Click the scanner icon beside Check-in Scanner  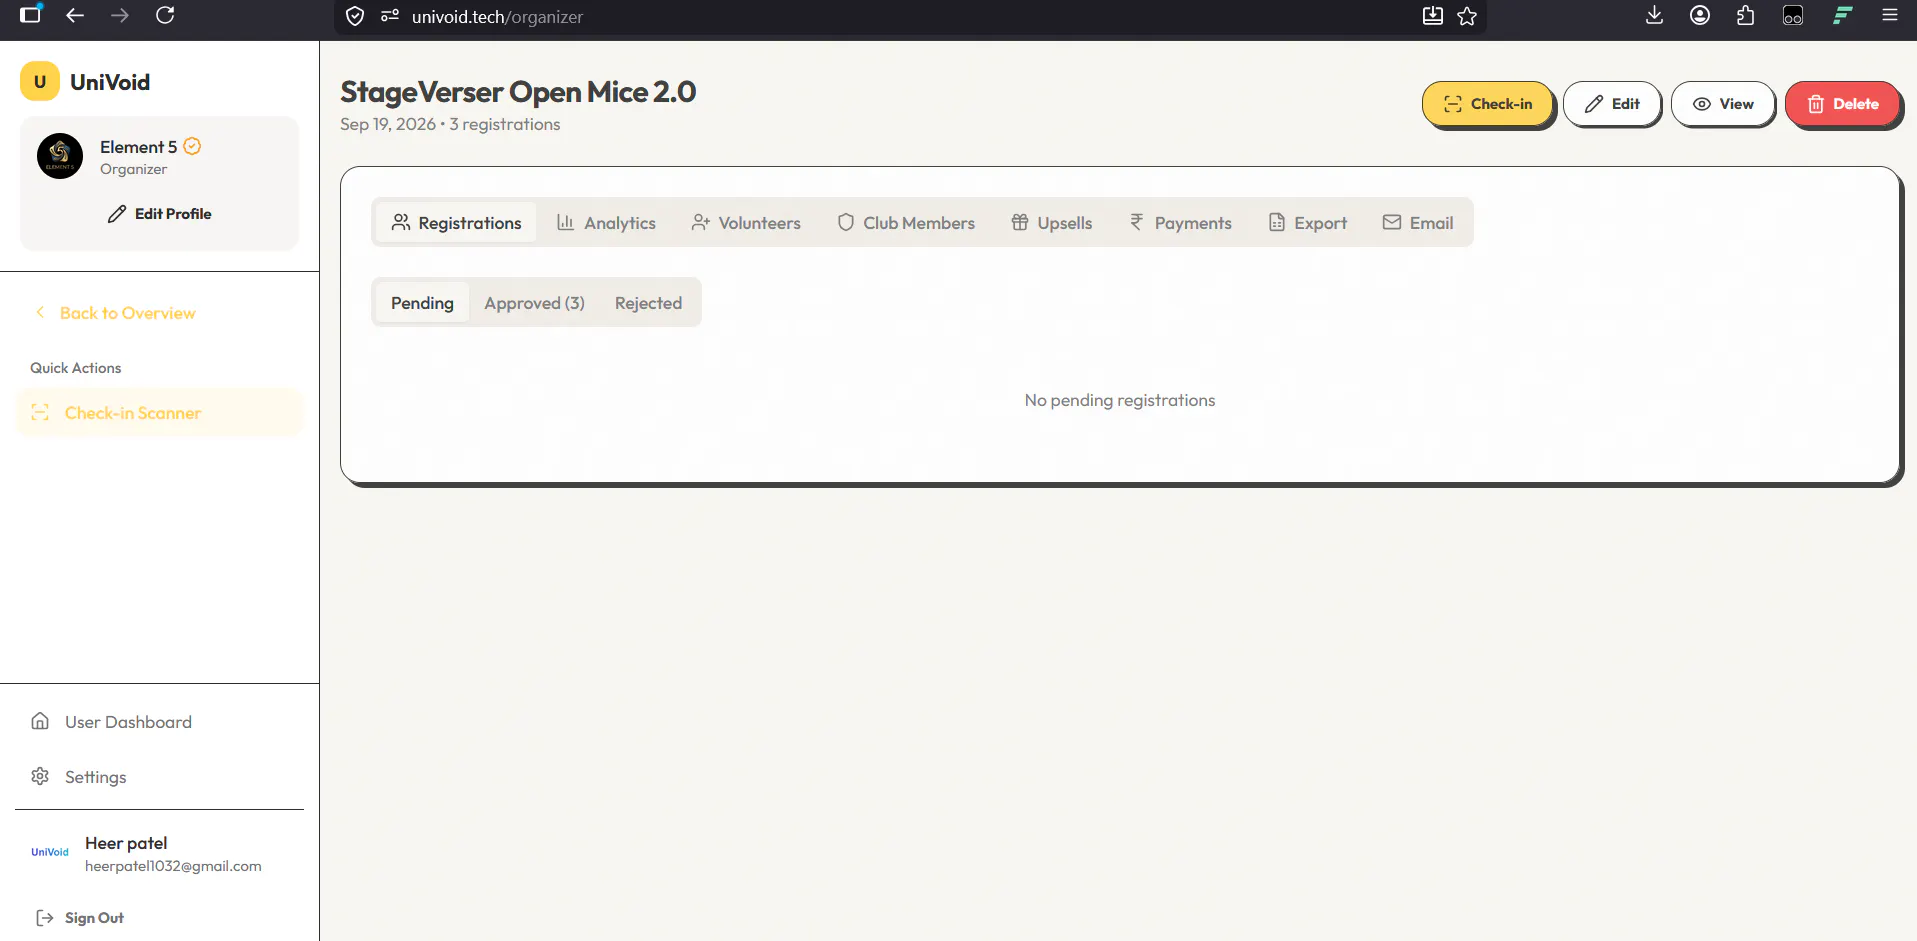click(x=40, y=412)
